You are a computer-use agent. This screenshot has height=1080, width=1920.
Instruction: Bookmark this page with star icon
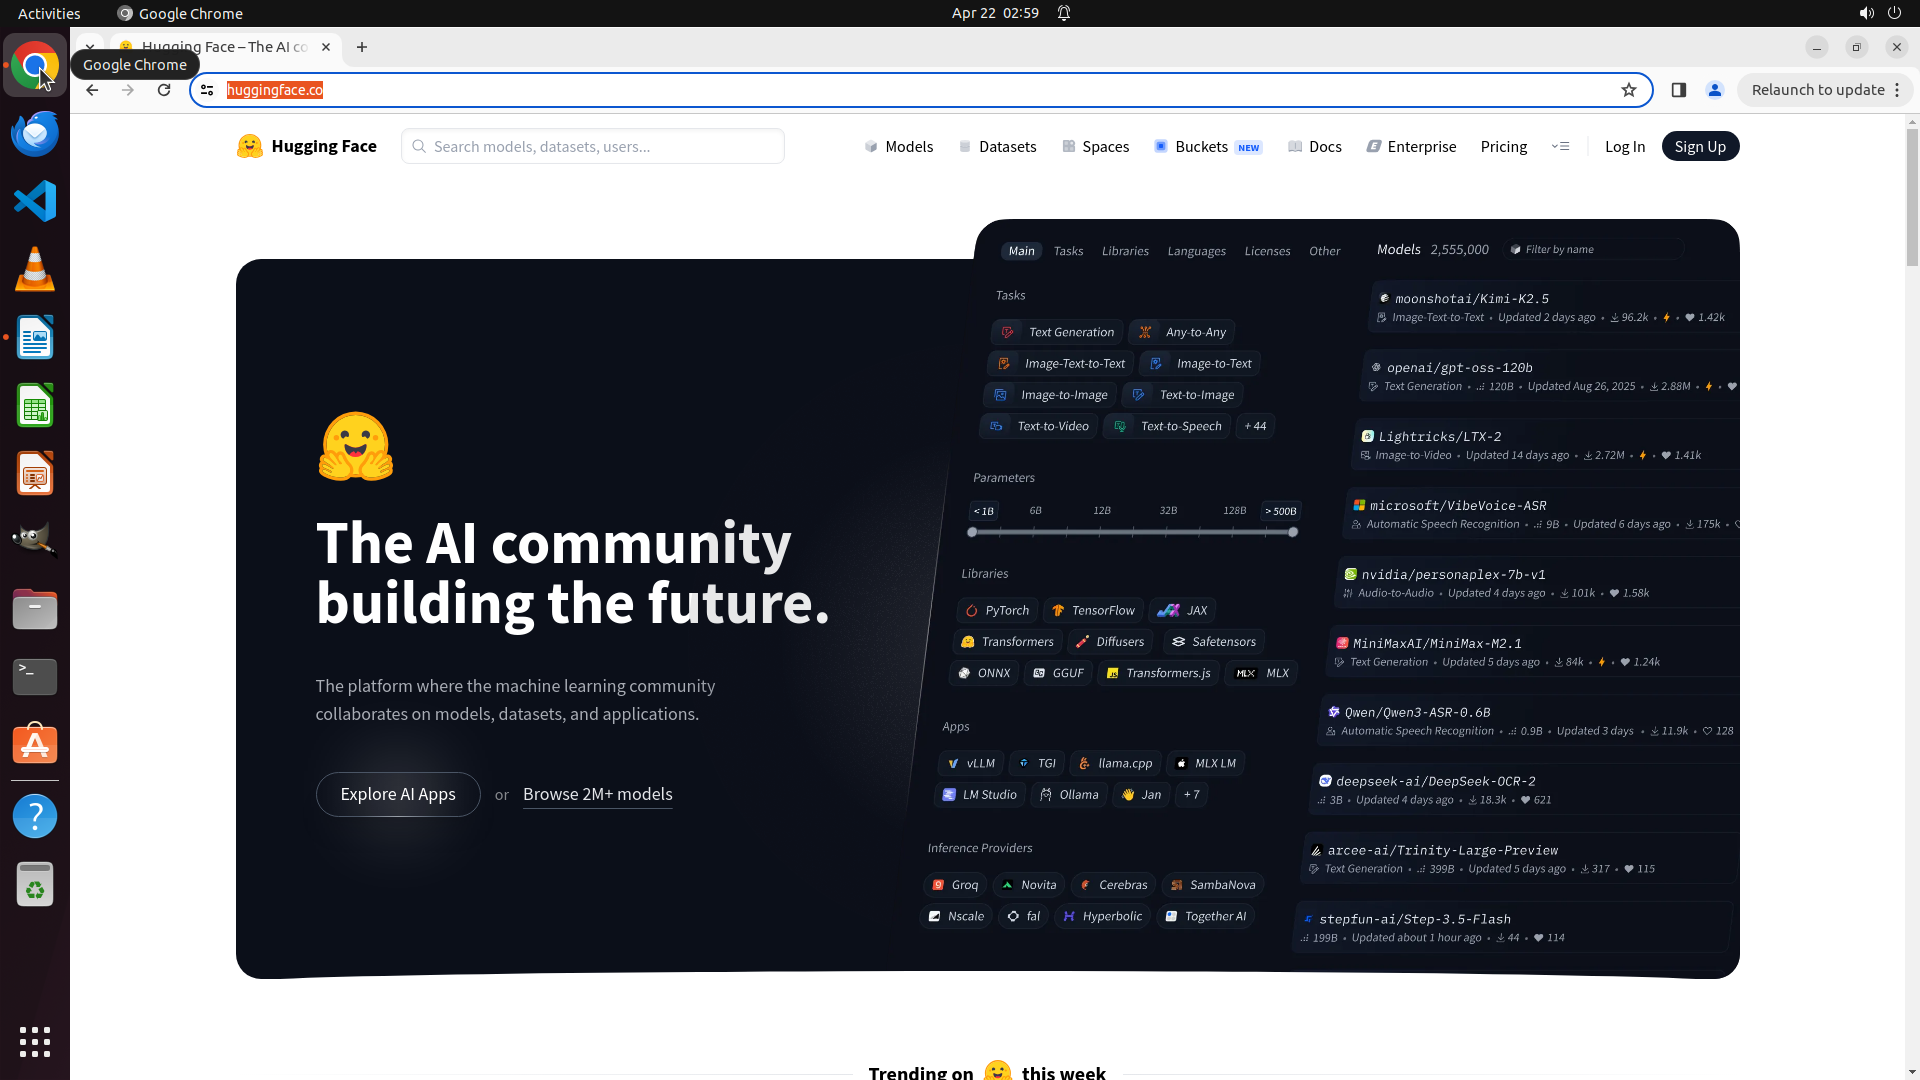1629,90
